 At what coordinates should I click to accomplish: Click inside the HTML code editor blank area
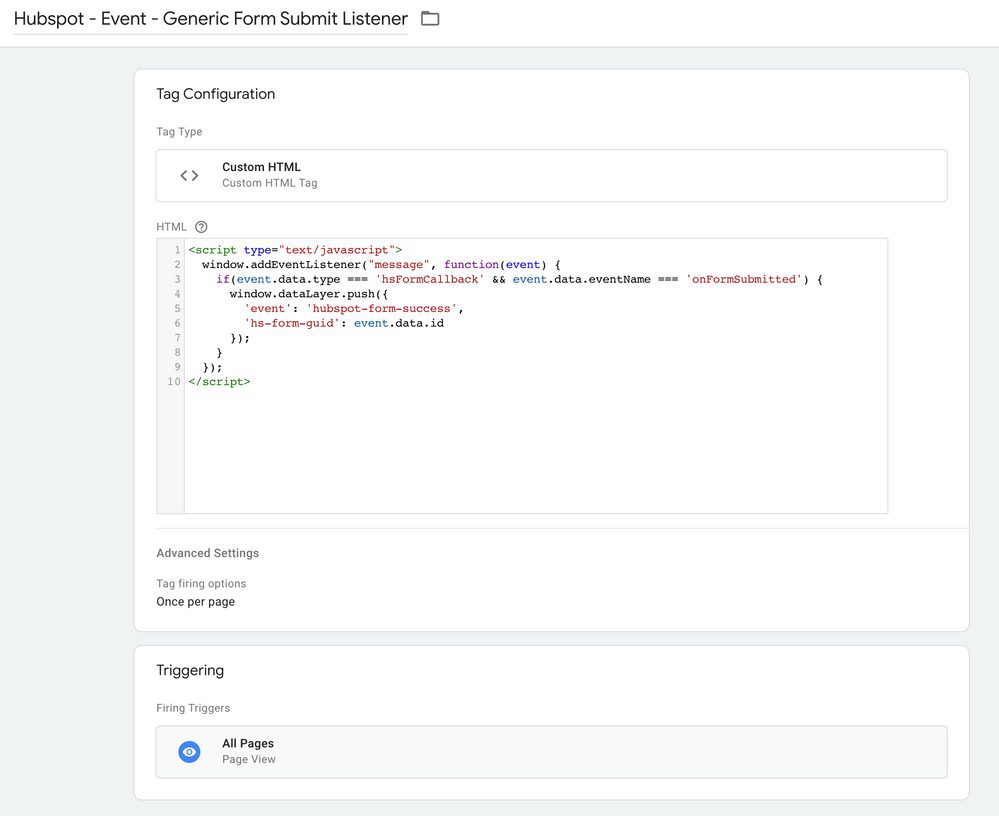535,449
